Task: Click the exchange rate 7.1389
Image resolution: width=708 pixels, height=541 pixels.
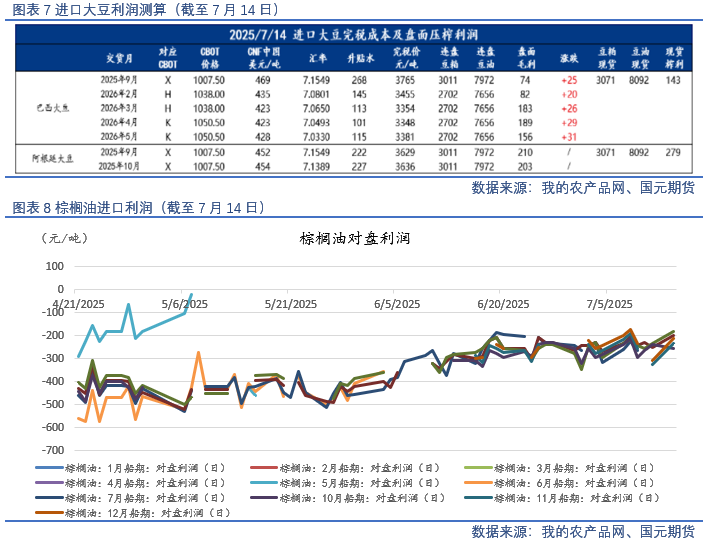Action: (316, 167)
